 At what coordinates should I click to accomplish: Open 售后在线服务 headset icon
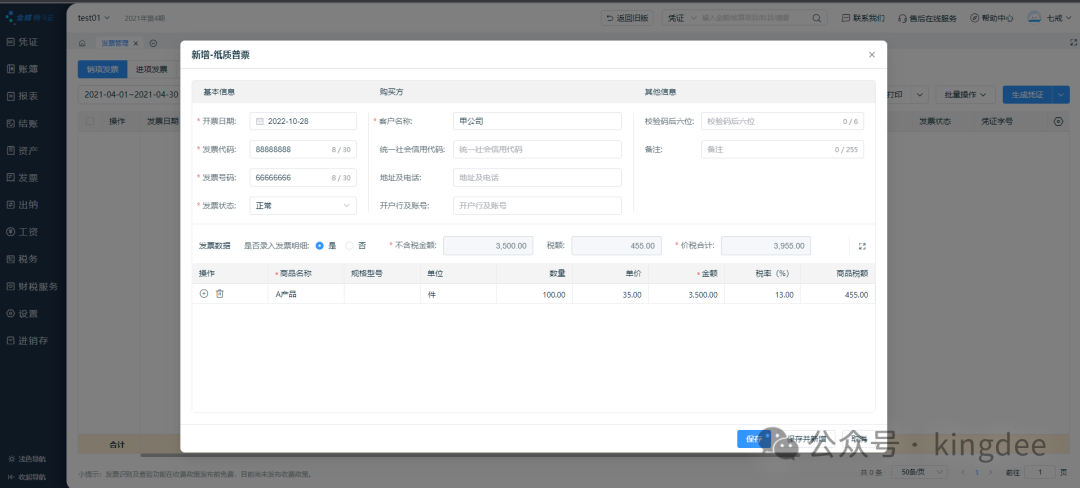point(903,18)
